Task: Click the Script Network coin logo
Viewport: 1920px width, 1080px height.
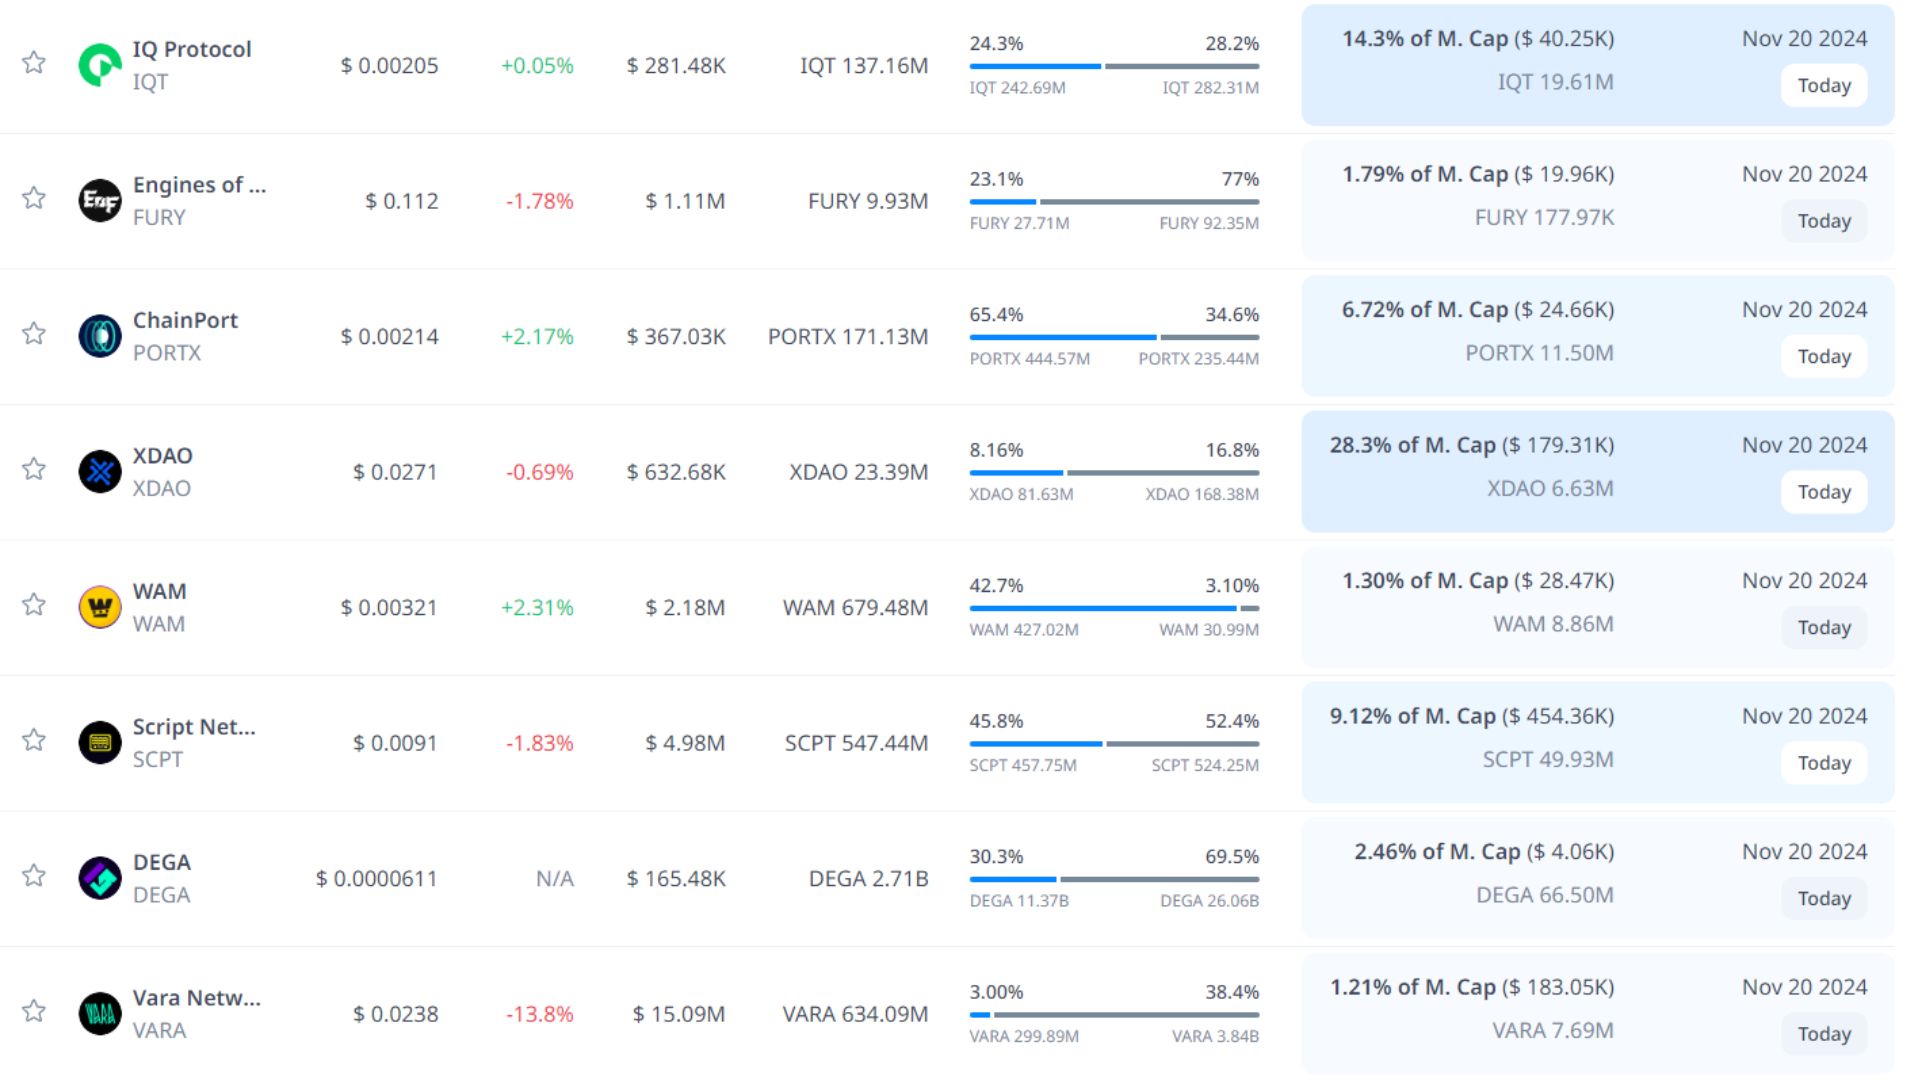Action: [100, 743]
